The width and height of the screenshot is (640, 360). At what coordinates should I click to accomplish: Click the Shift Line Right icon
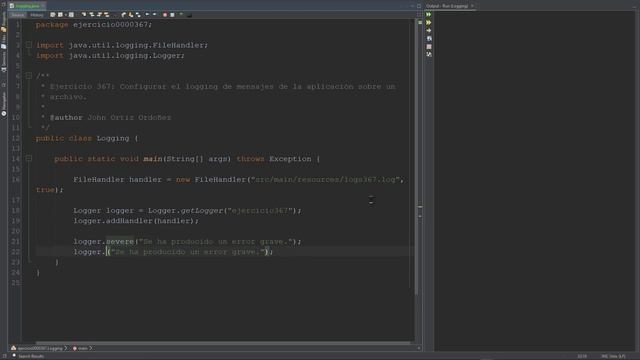155,15
